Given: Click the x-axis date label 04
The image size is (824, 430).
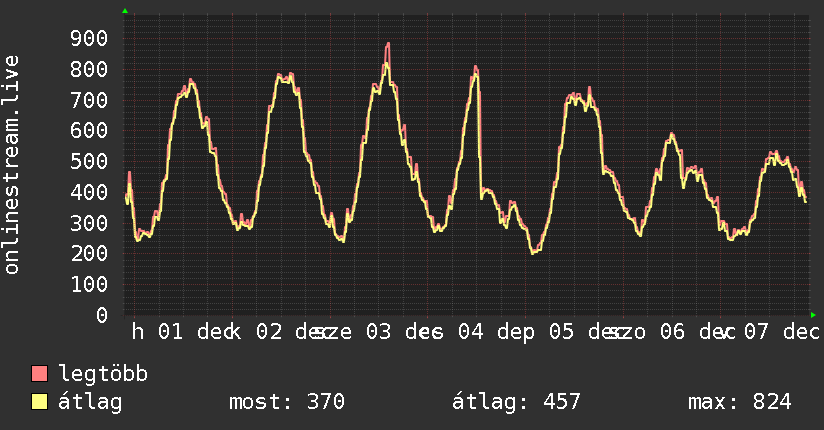Looking at the screenshot, I should (x=470, y=332).
